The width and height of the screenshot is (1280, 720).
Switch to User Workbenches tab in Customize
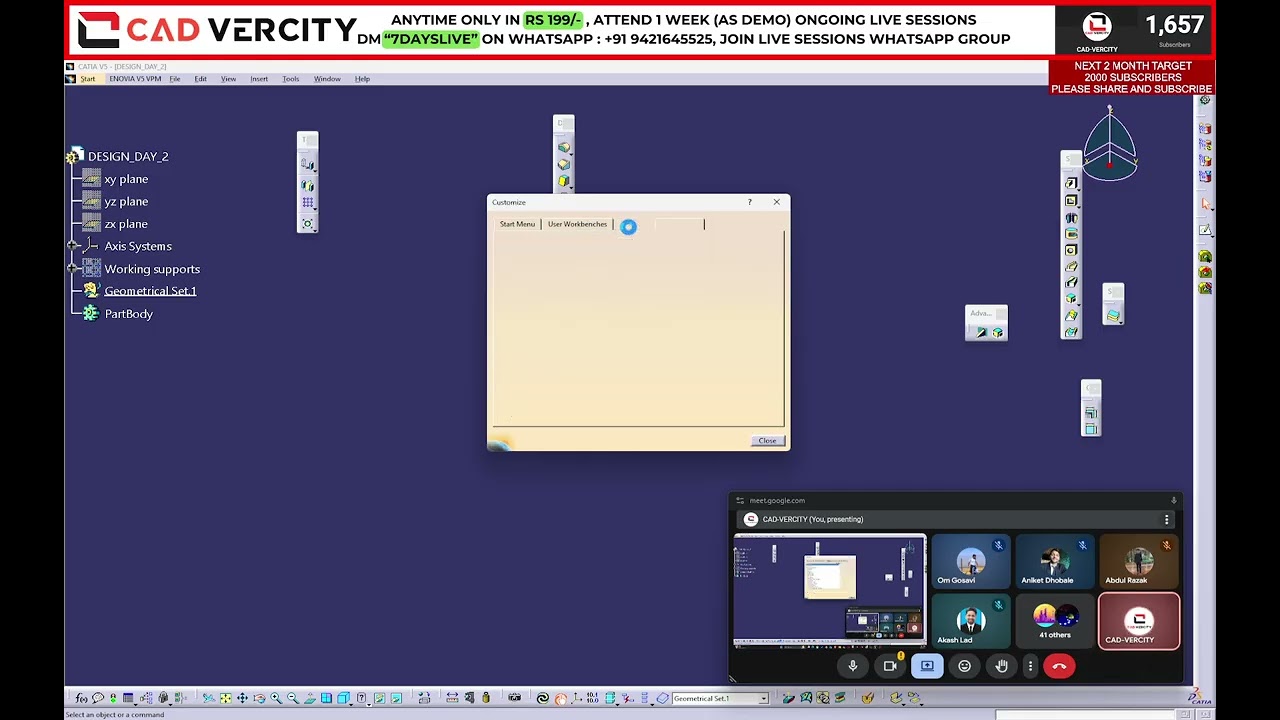[577, 224]
